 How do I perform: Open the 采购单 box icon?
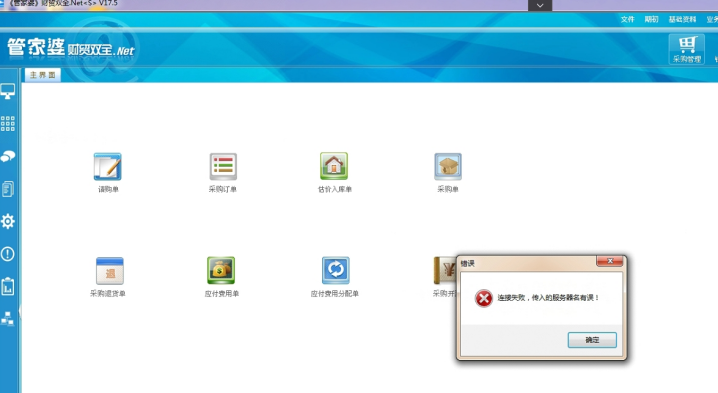coord(448,167)
